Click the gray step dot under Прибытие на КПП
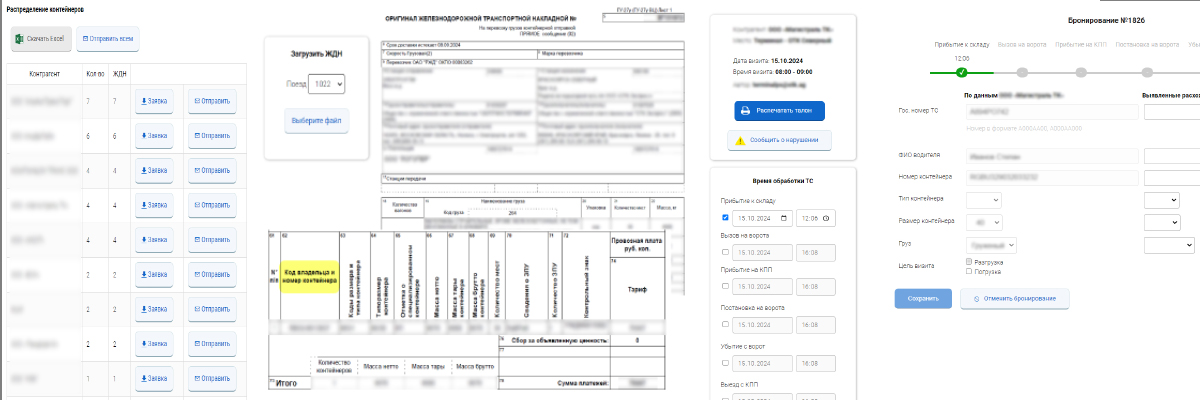Screen dimensions: 1200x400 1081,72
